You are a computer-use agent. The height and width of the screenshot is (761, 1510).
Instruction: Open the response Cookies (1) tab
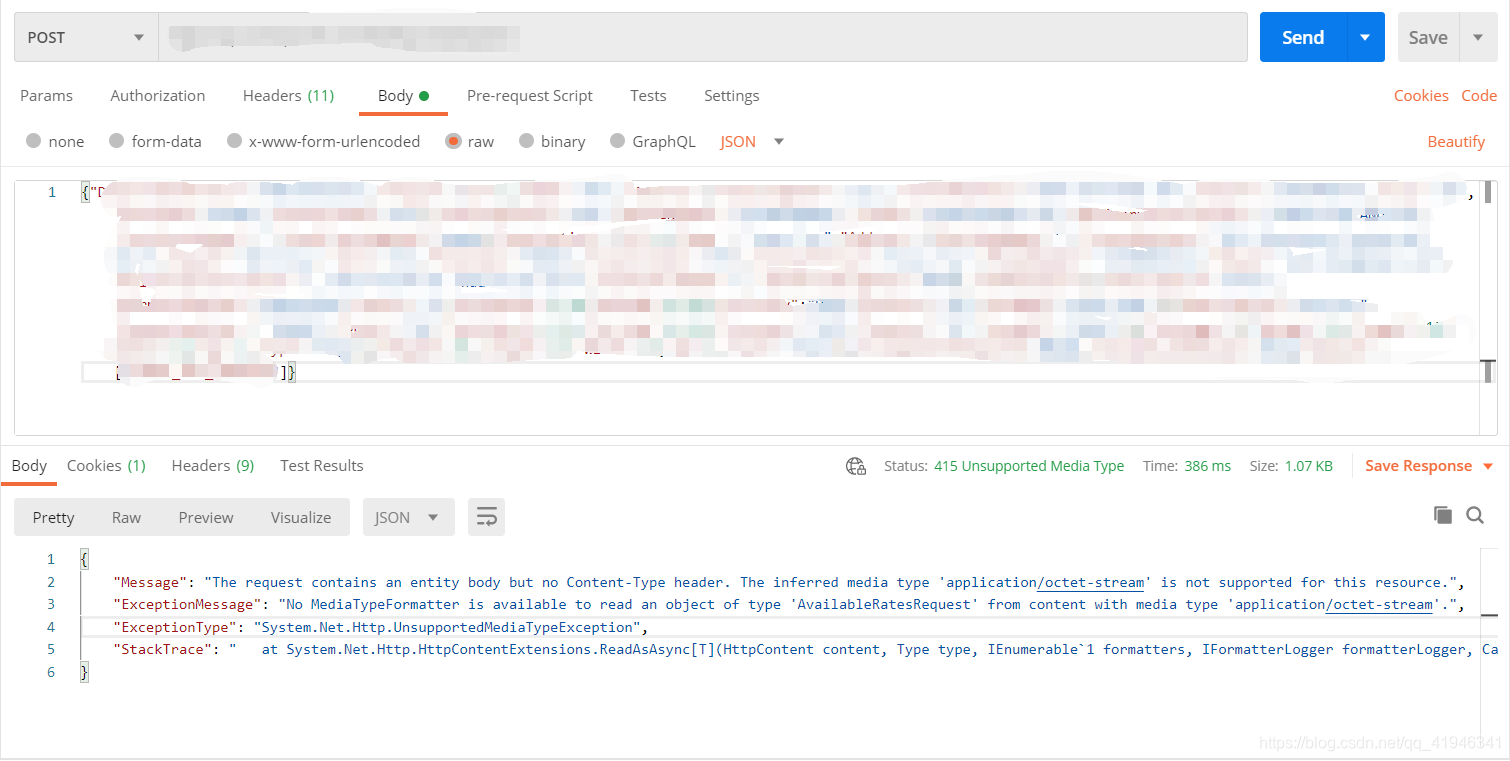106,465
